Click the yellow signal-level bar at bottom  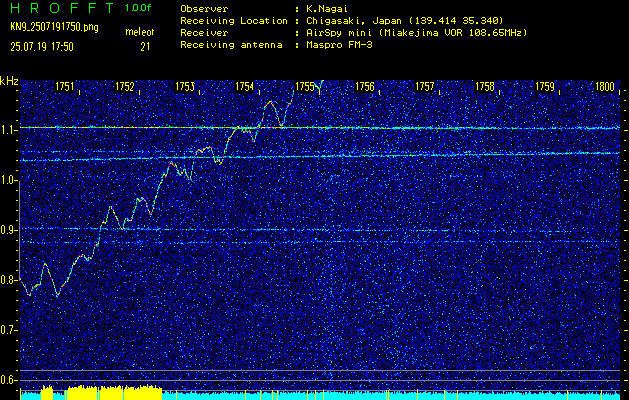tap(114, 393)
